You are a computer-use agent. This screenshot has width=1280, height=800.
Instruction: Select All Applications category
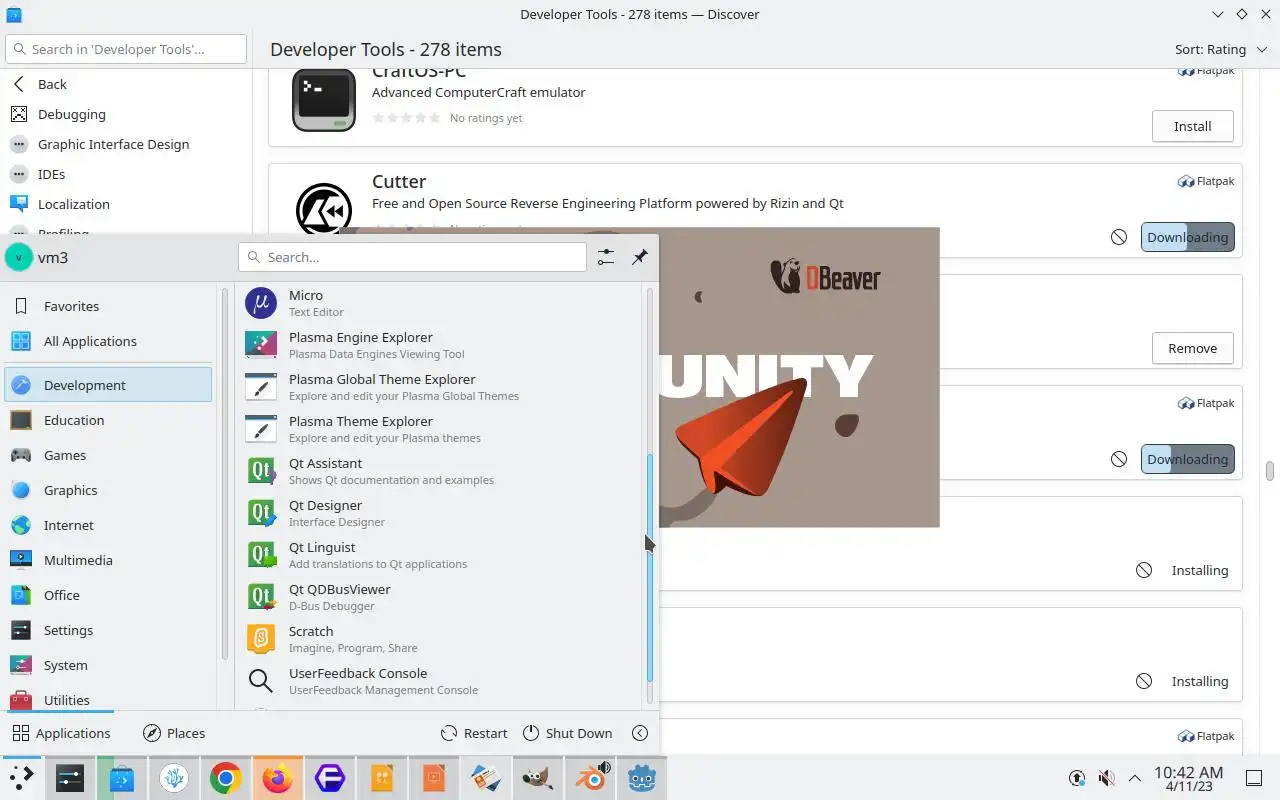[108, 341]
